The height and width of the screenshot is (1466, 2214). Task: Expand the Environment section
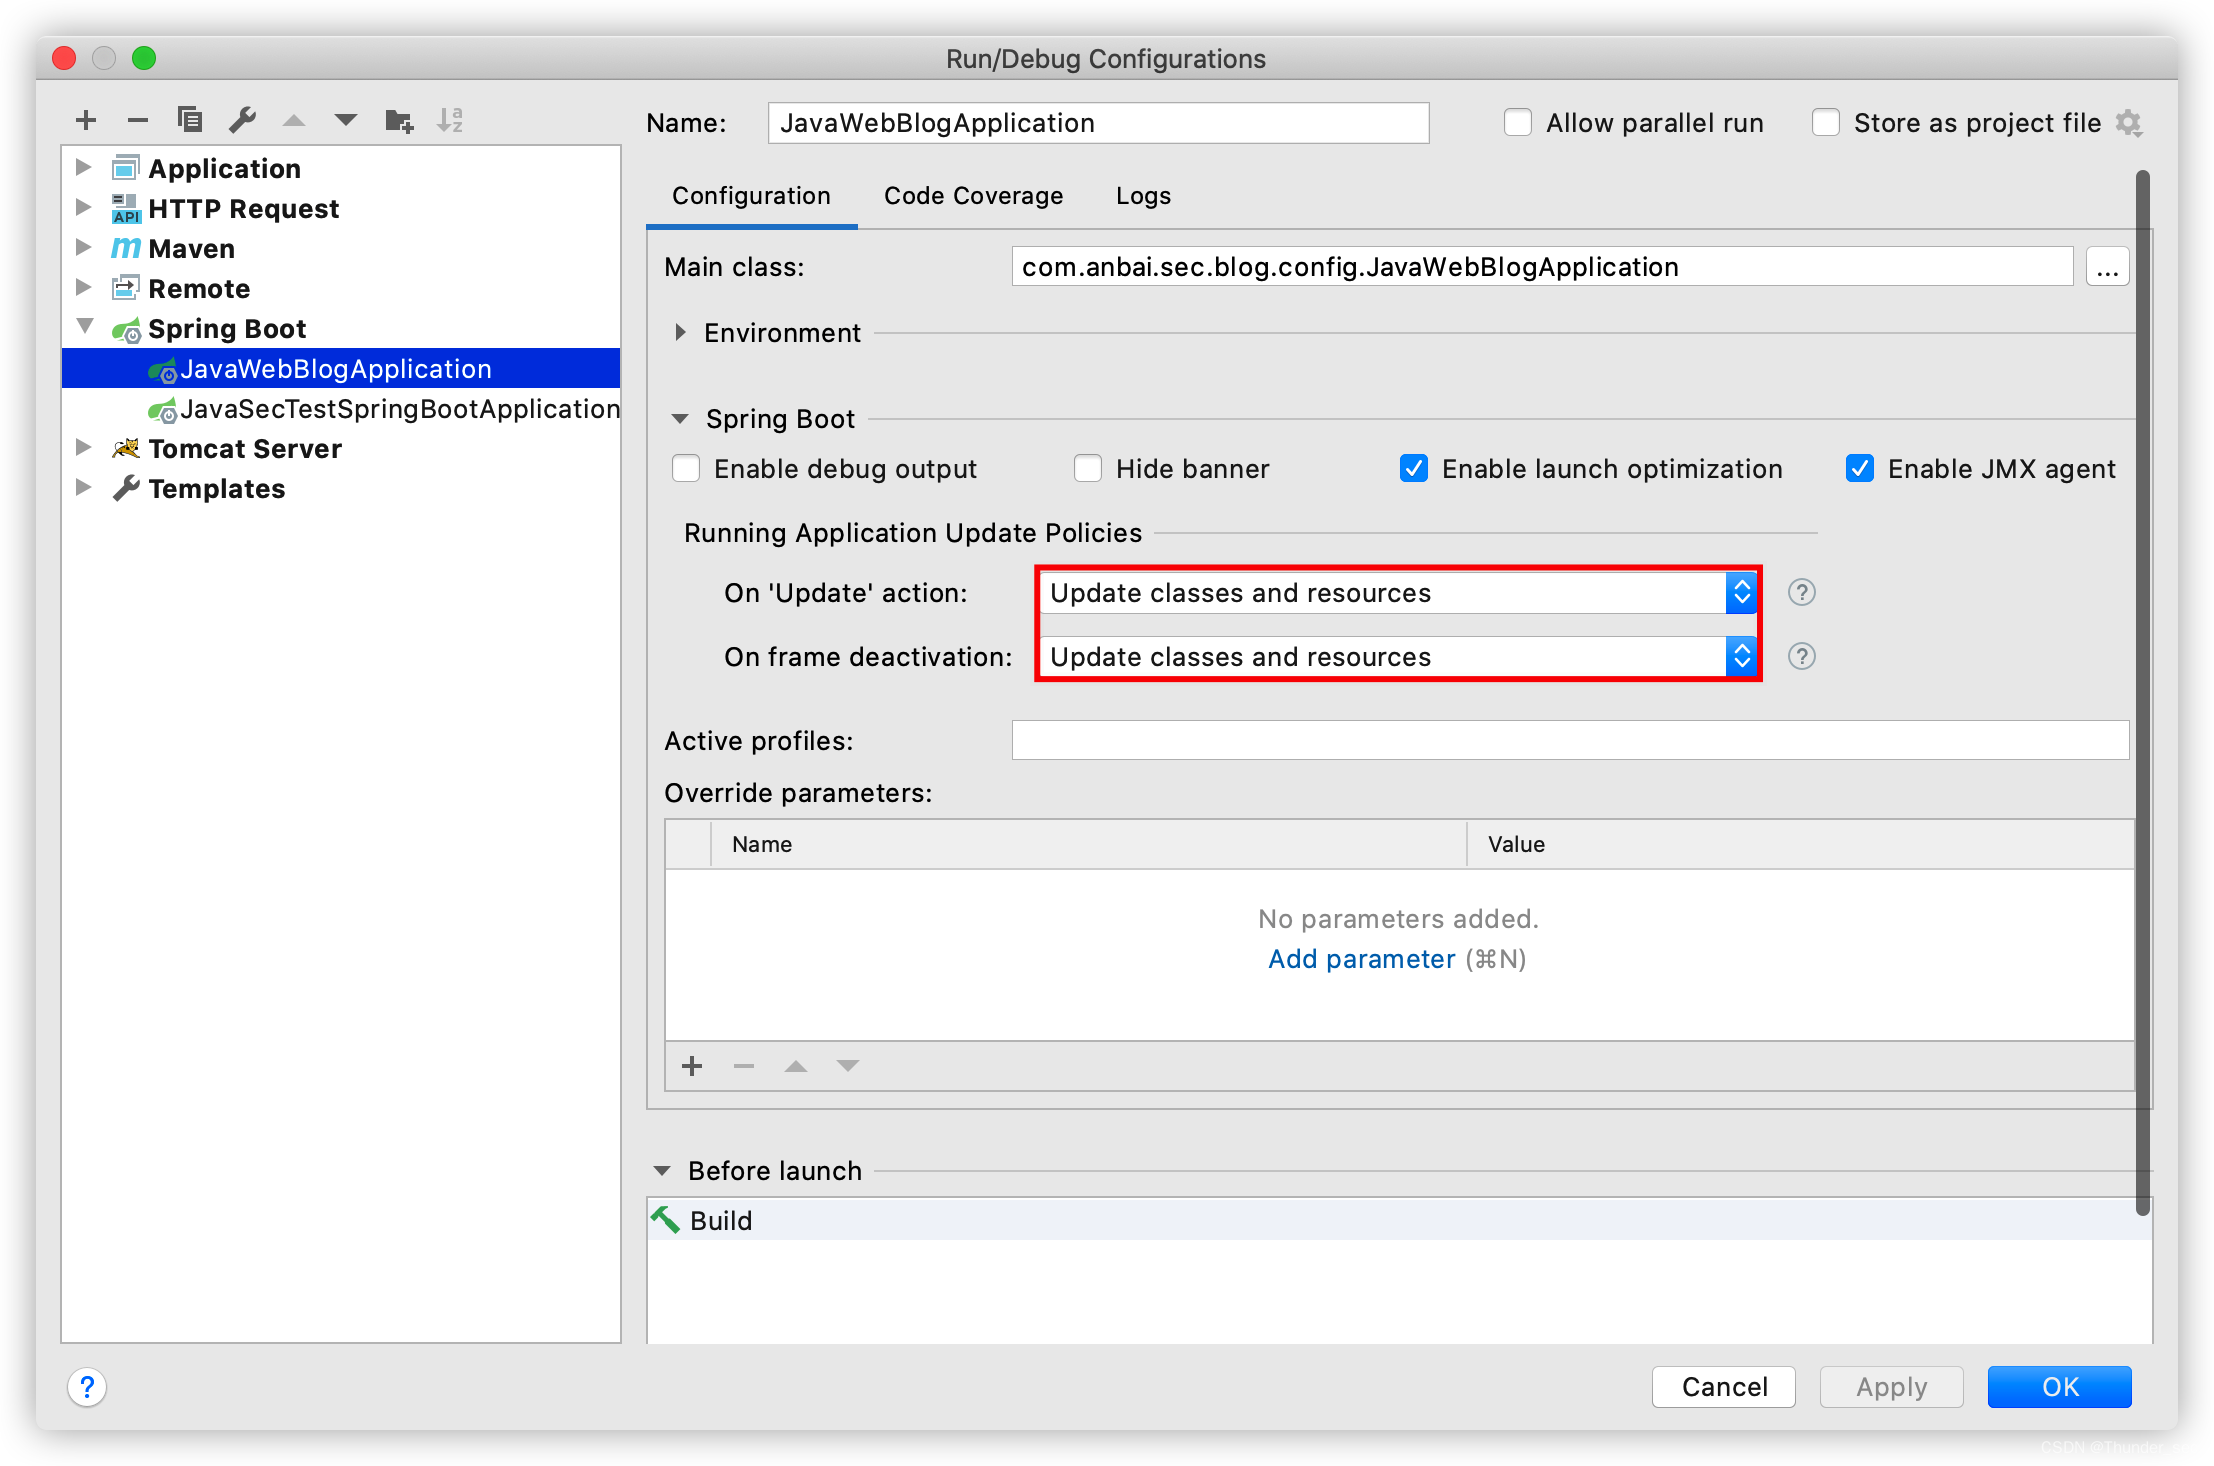681,333
